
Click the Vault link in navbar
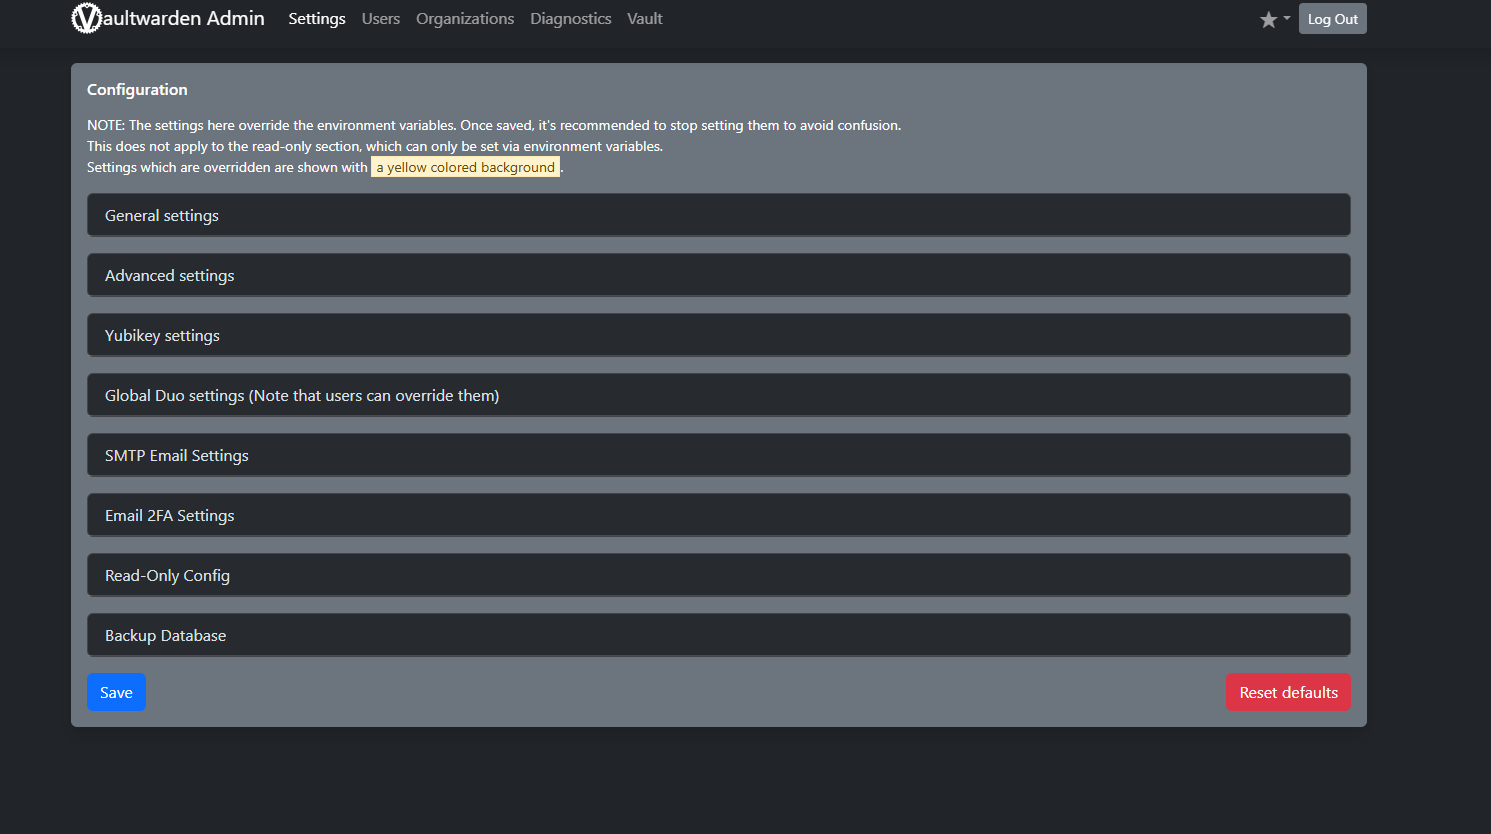[644, 19]
